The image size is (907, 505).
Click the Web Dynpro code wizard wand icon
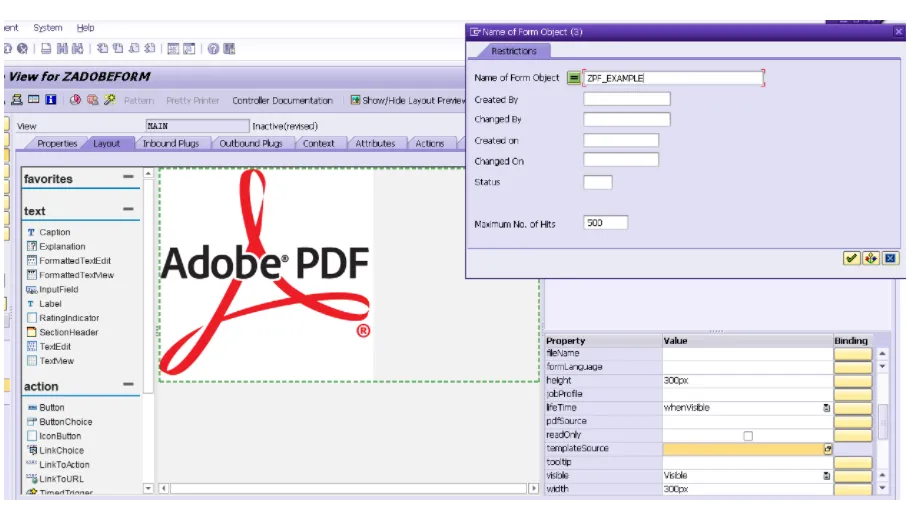(x=109, y=100)
